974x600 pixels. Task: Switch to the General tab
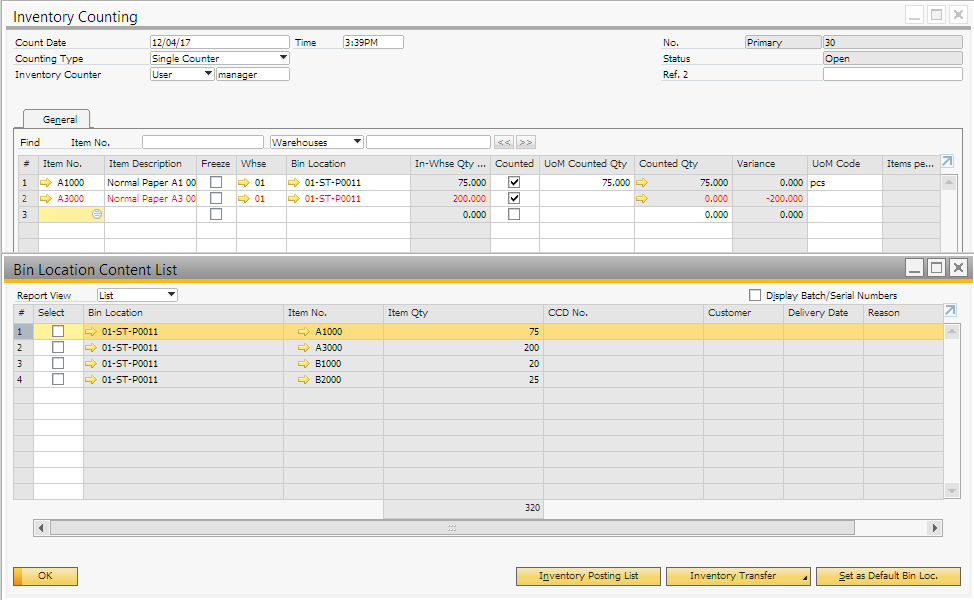[60, 119]
